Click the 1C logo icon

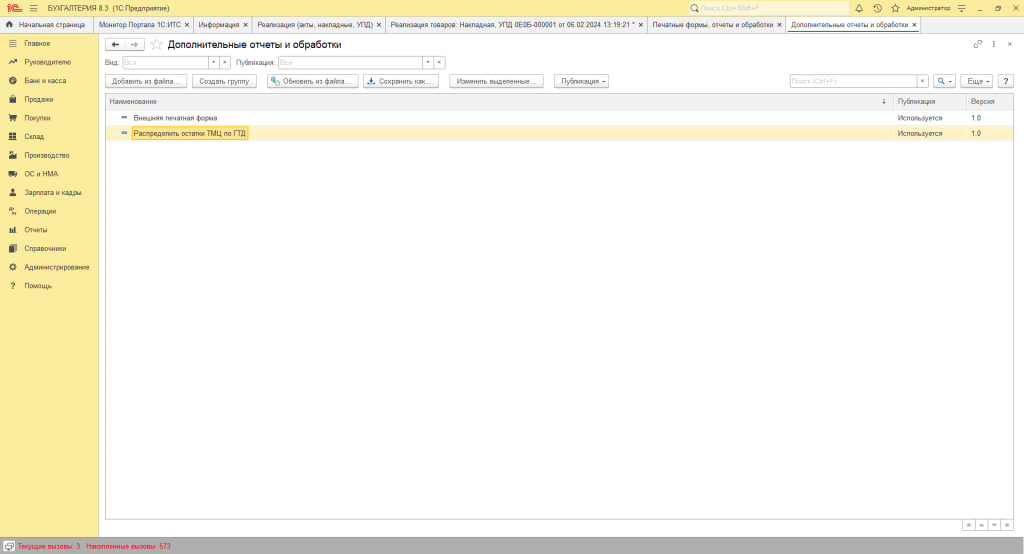(x=14, y=8)
